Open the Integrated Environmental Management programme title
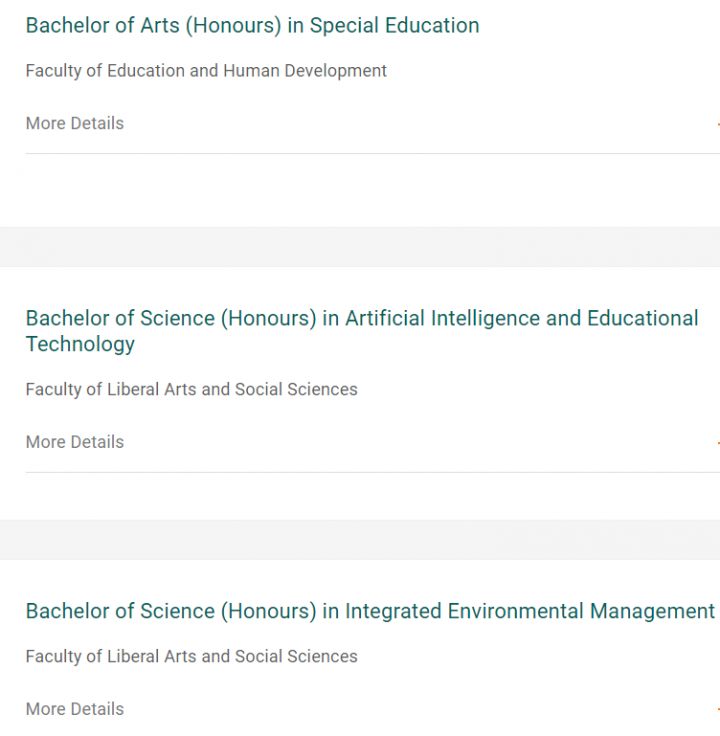 click(370, 611)
